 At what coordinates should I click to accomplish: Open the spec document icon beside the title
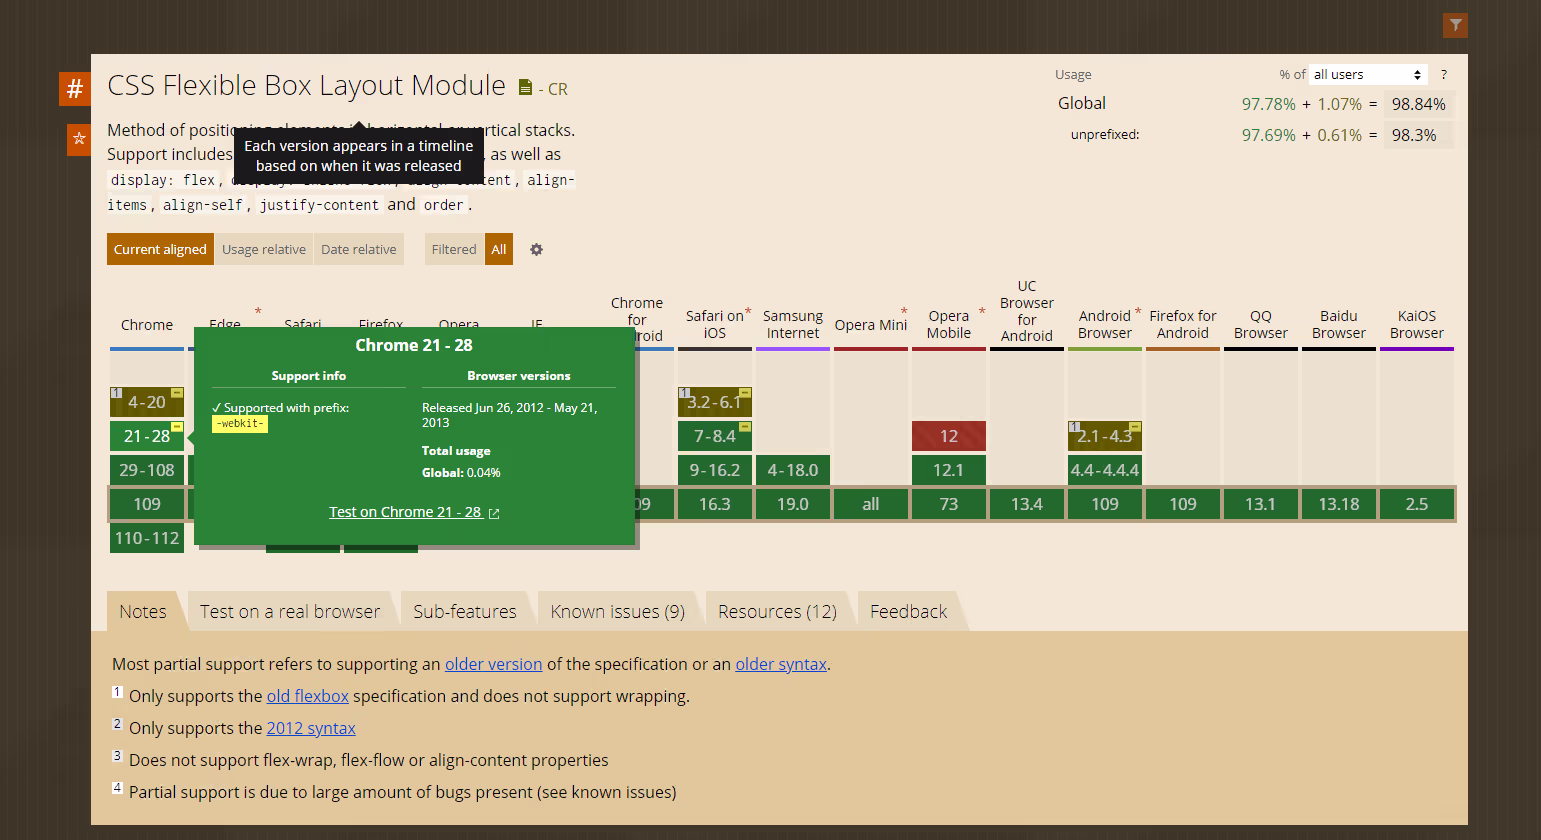click(525, 88)
